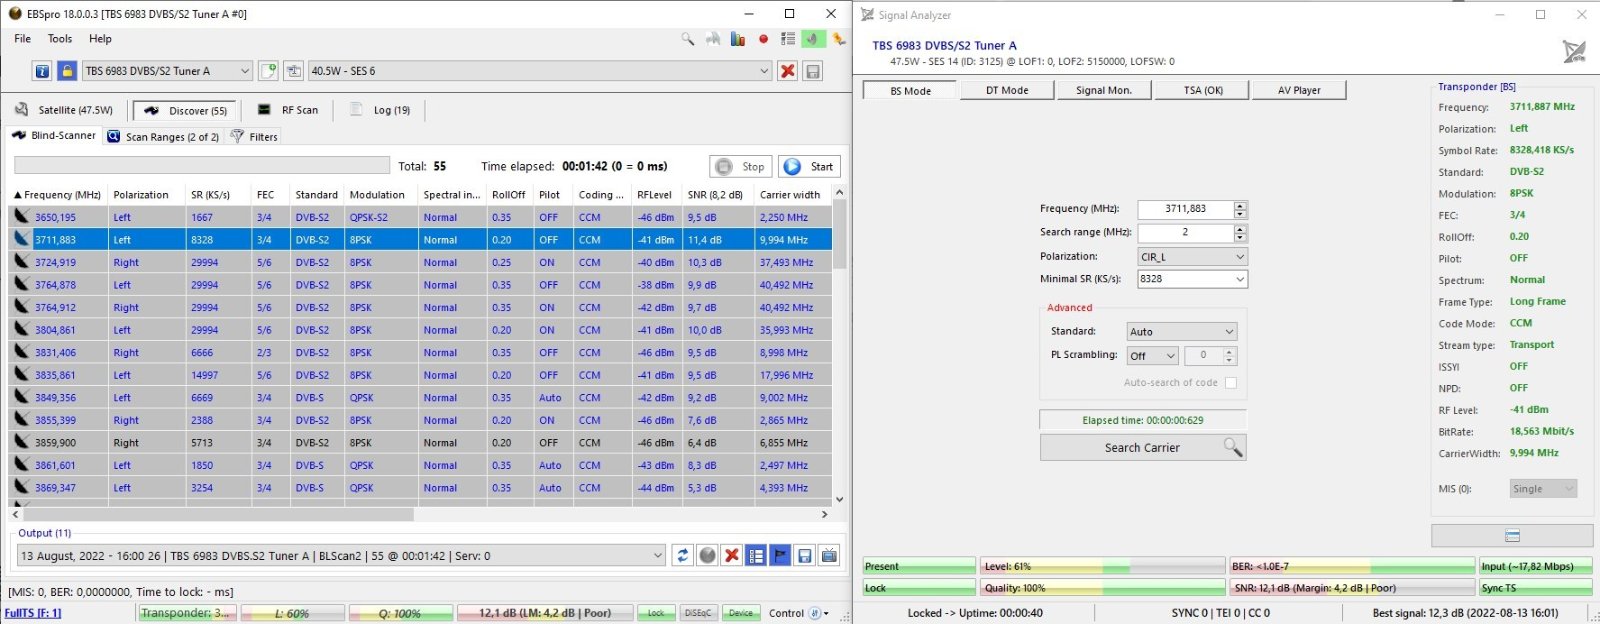Click the Frequency (MHz) input field

pos(1185,209)
